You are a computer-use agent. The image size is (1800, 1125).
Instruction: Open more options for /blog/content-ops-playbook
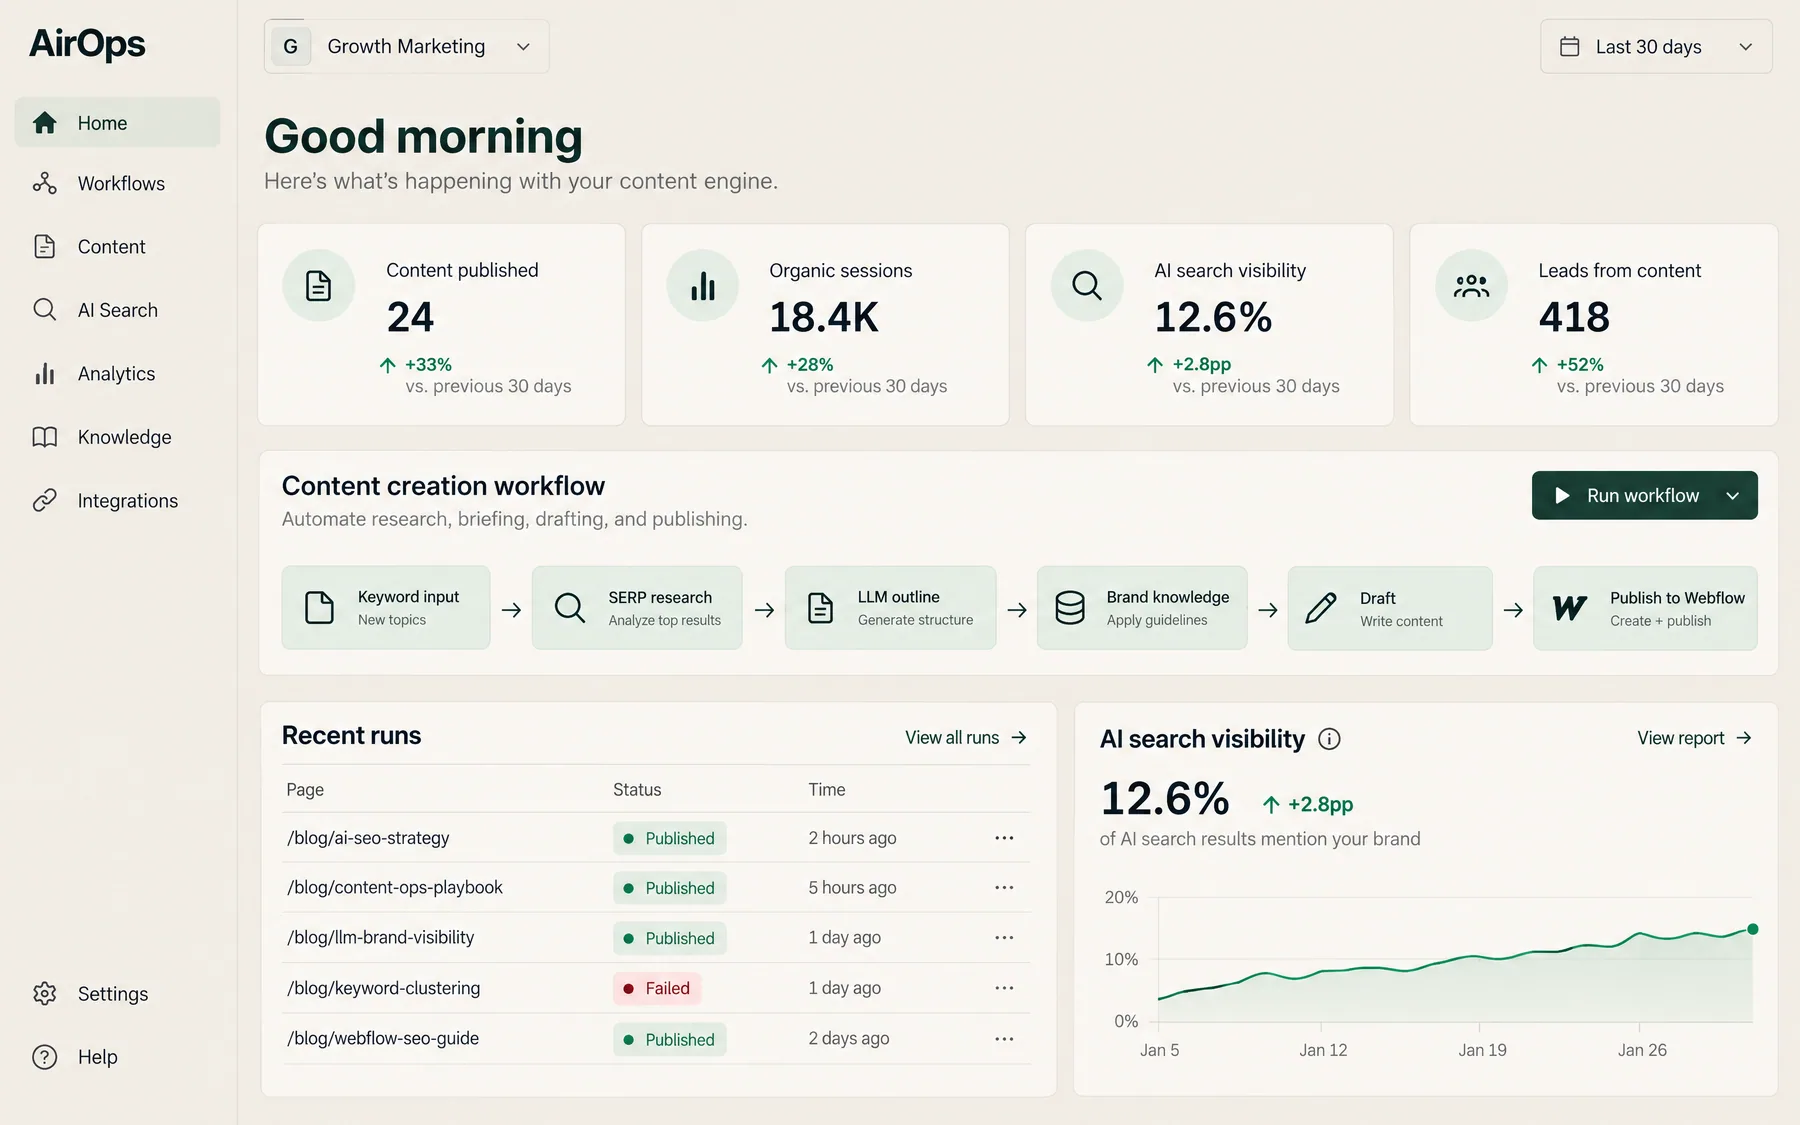point(1004,888)
